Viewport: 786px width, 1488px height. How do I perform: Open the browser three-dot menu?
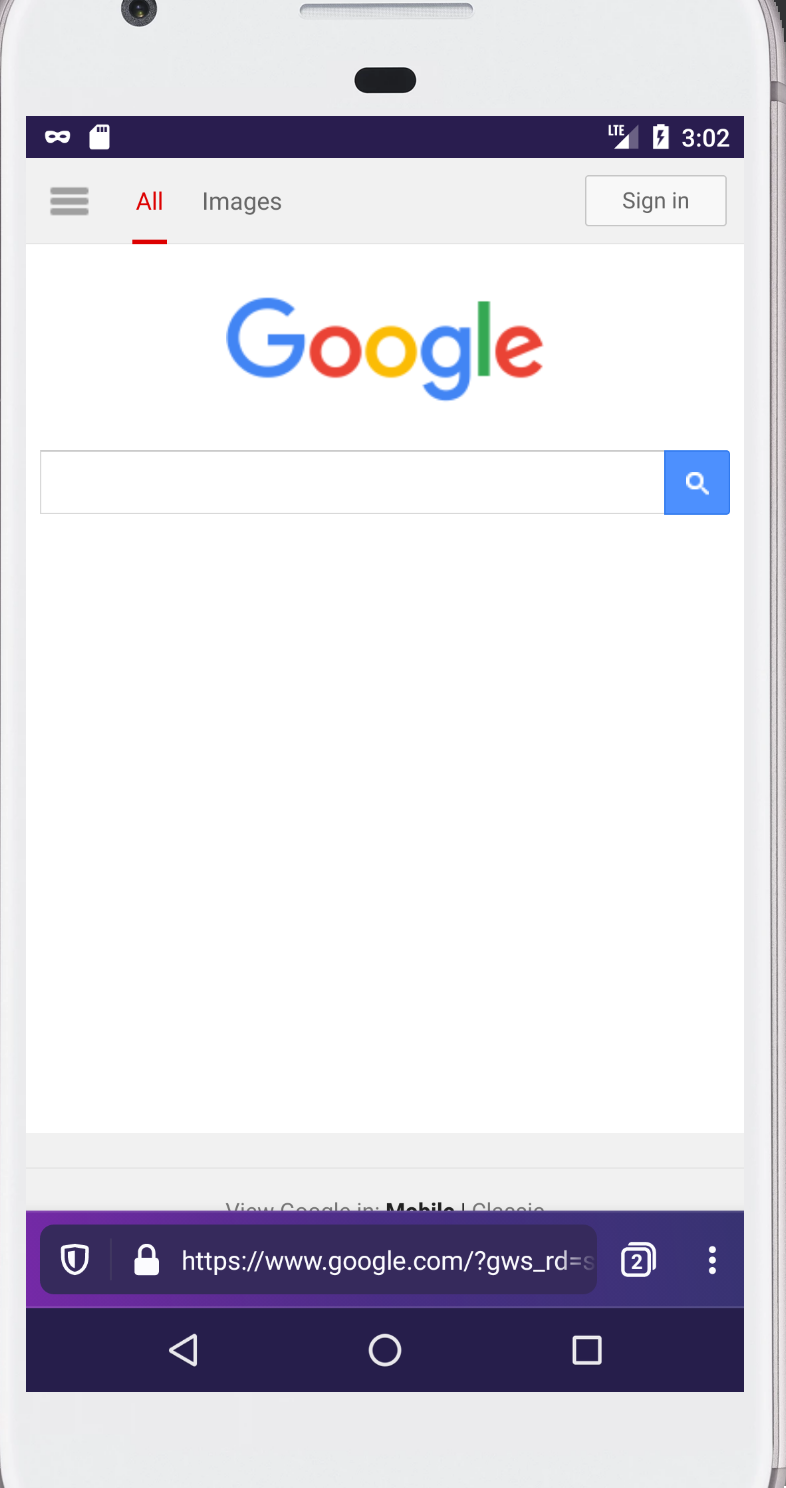click(712, 1260)
